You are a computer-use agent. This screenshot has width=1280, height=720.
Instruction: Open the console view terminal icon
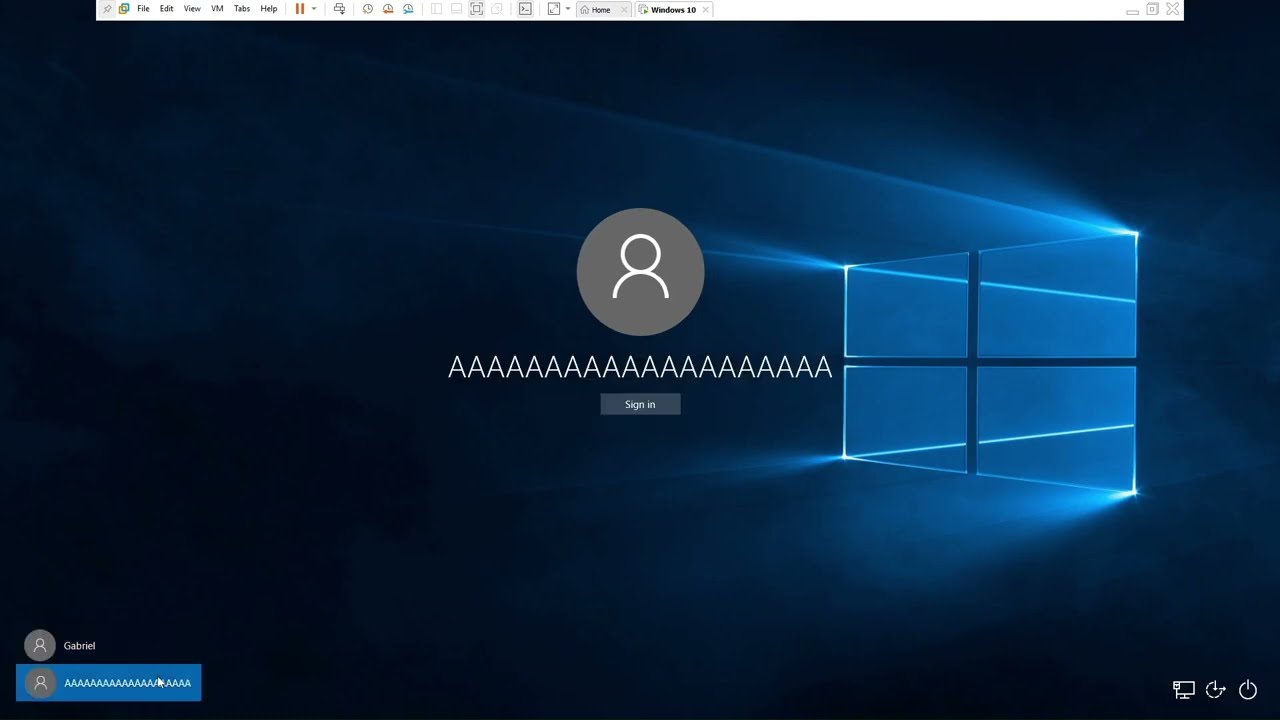525,9
